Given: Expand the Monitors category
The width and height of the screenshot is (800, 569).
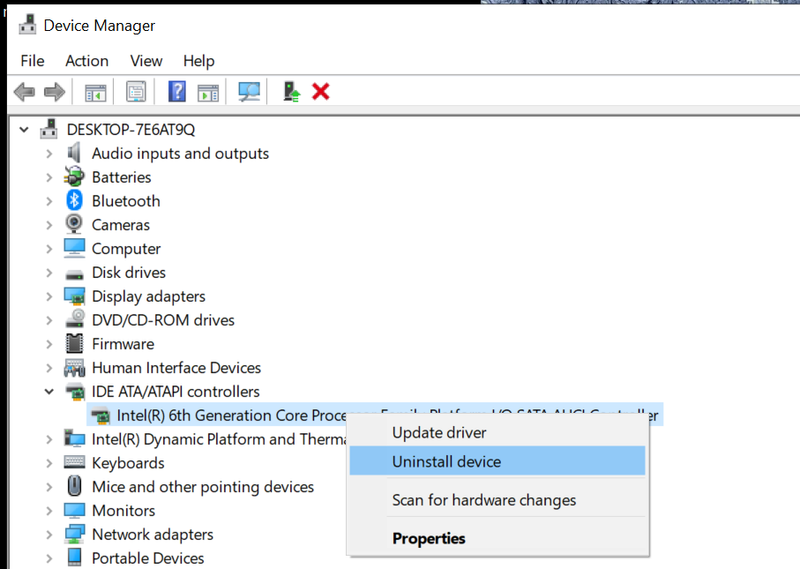Looking at the screenshot, I should [49, 511].
